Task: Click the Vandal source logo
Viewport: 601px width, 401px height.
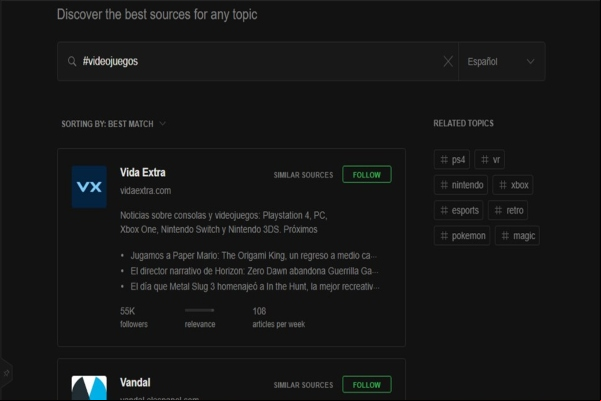Action: click(x=89, y=388)
